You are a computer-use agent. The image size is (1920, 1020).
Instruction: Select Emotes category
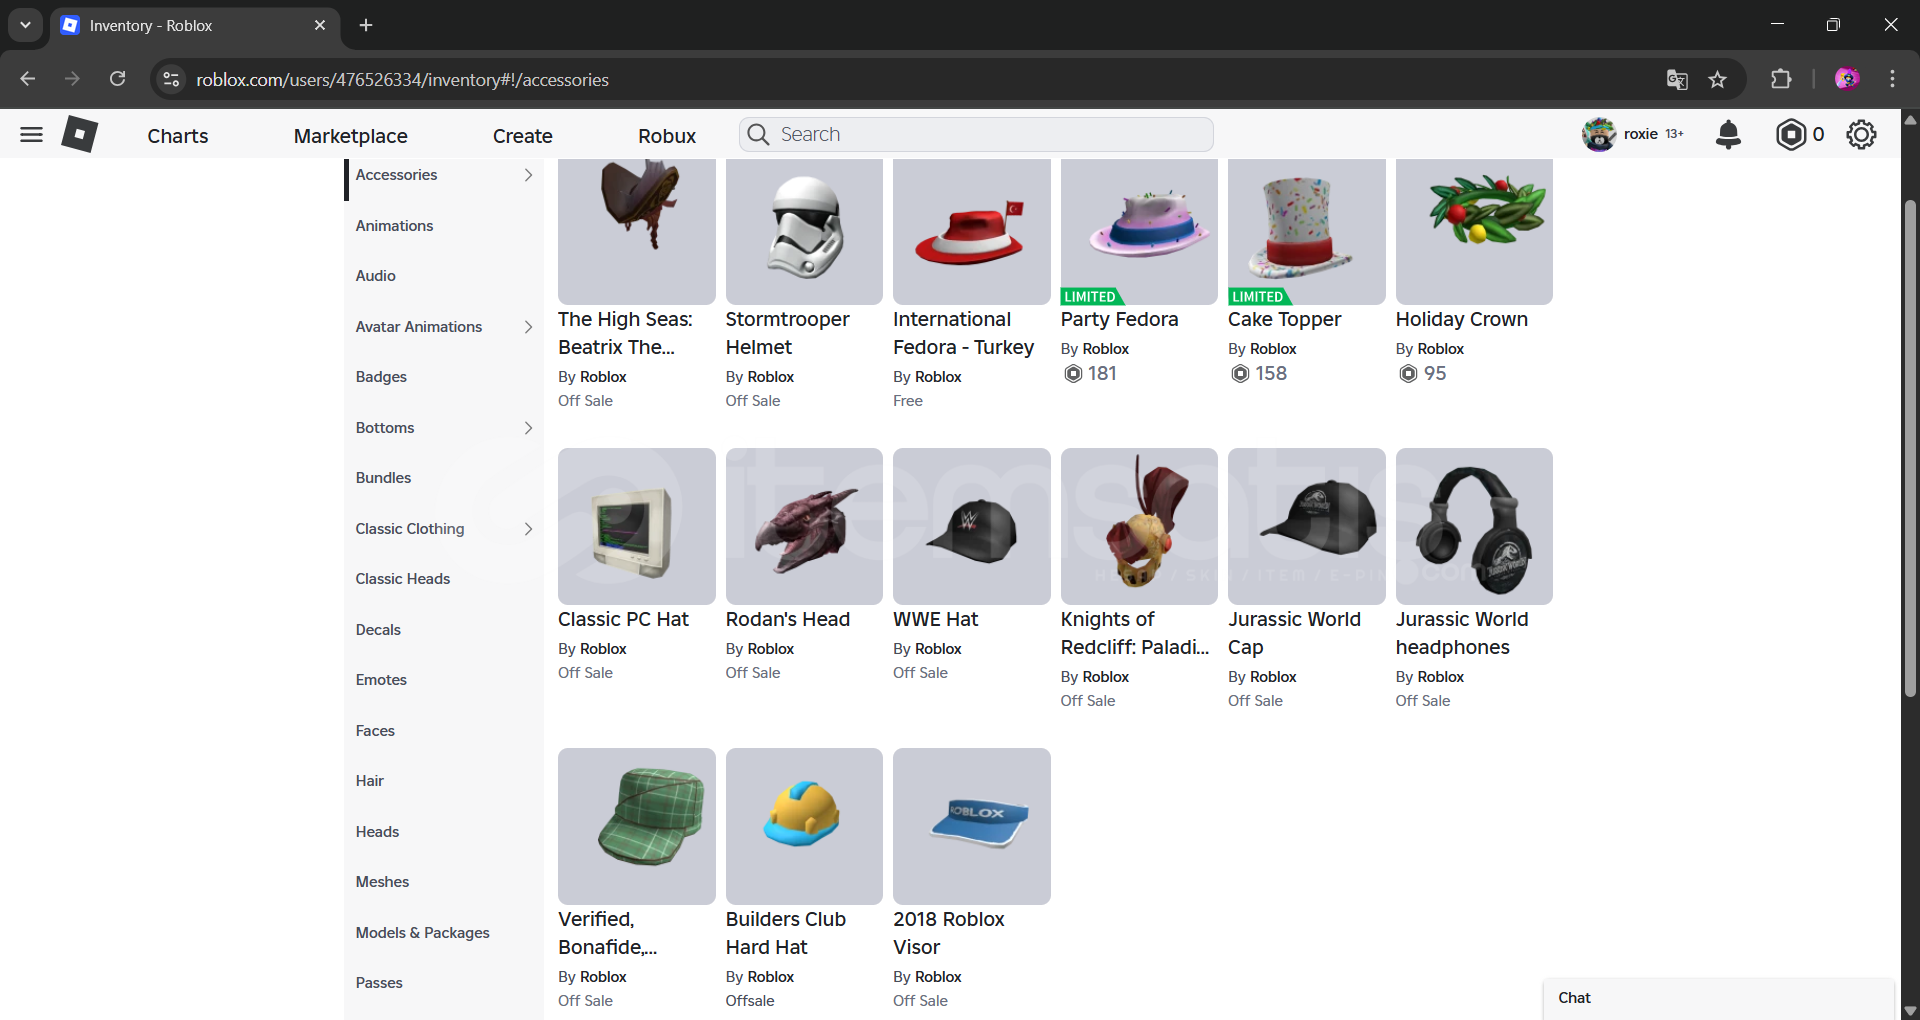[381, 680]
